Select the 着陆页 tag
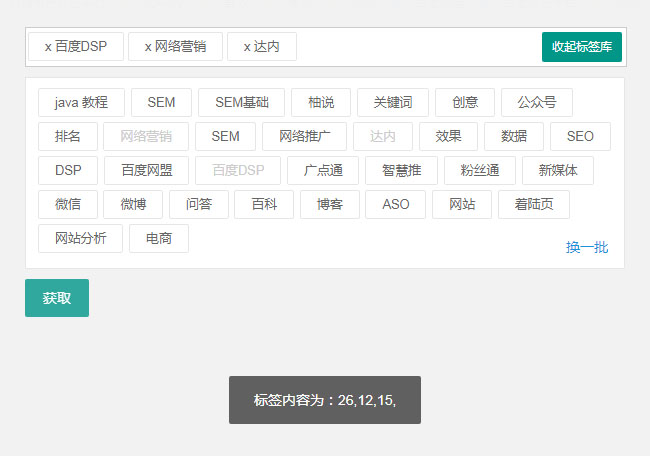This screenshot has height=456, width=650. [x=534, y=205]
